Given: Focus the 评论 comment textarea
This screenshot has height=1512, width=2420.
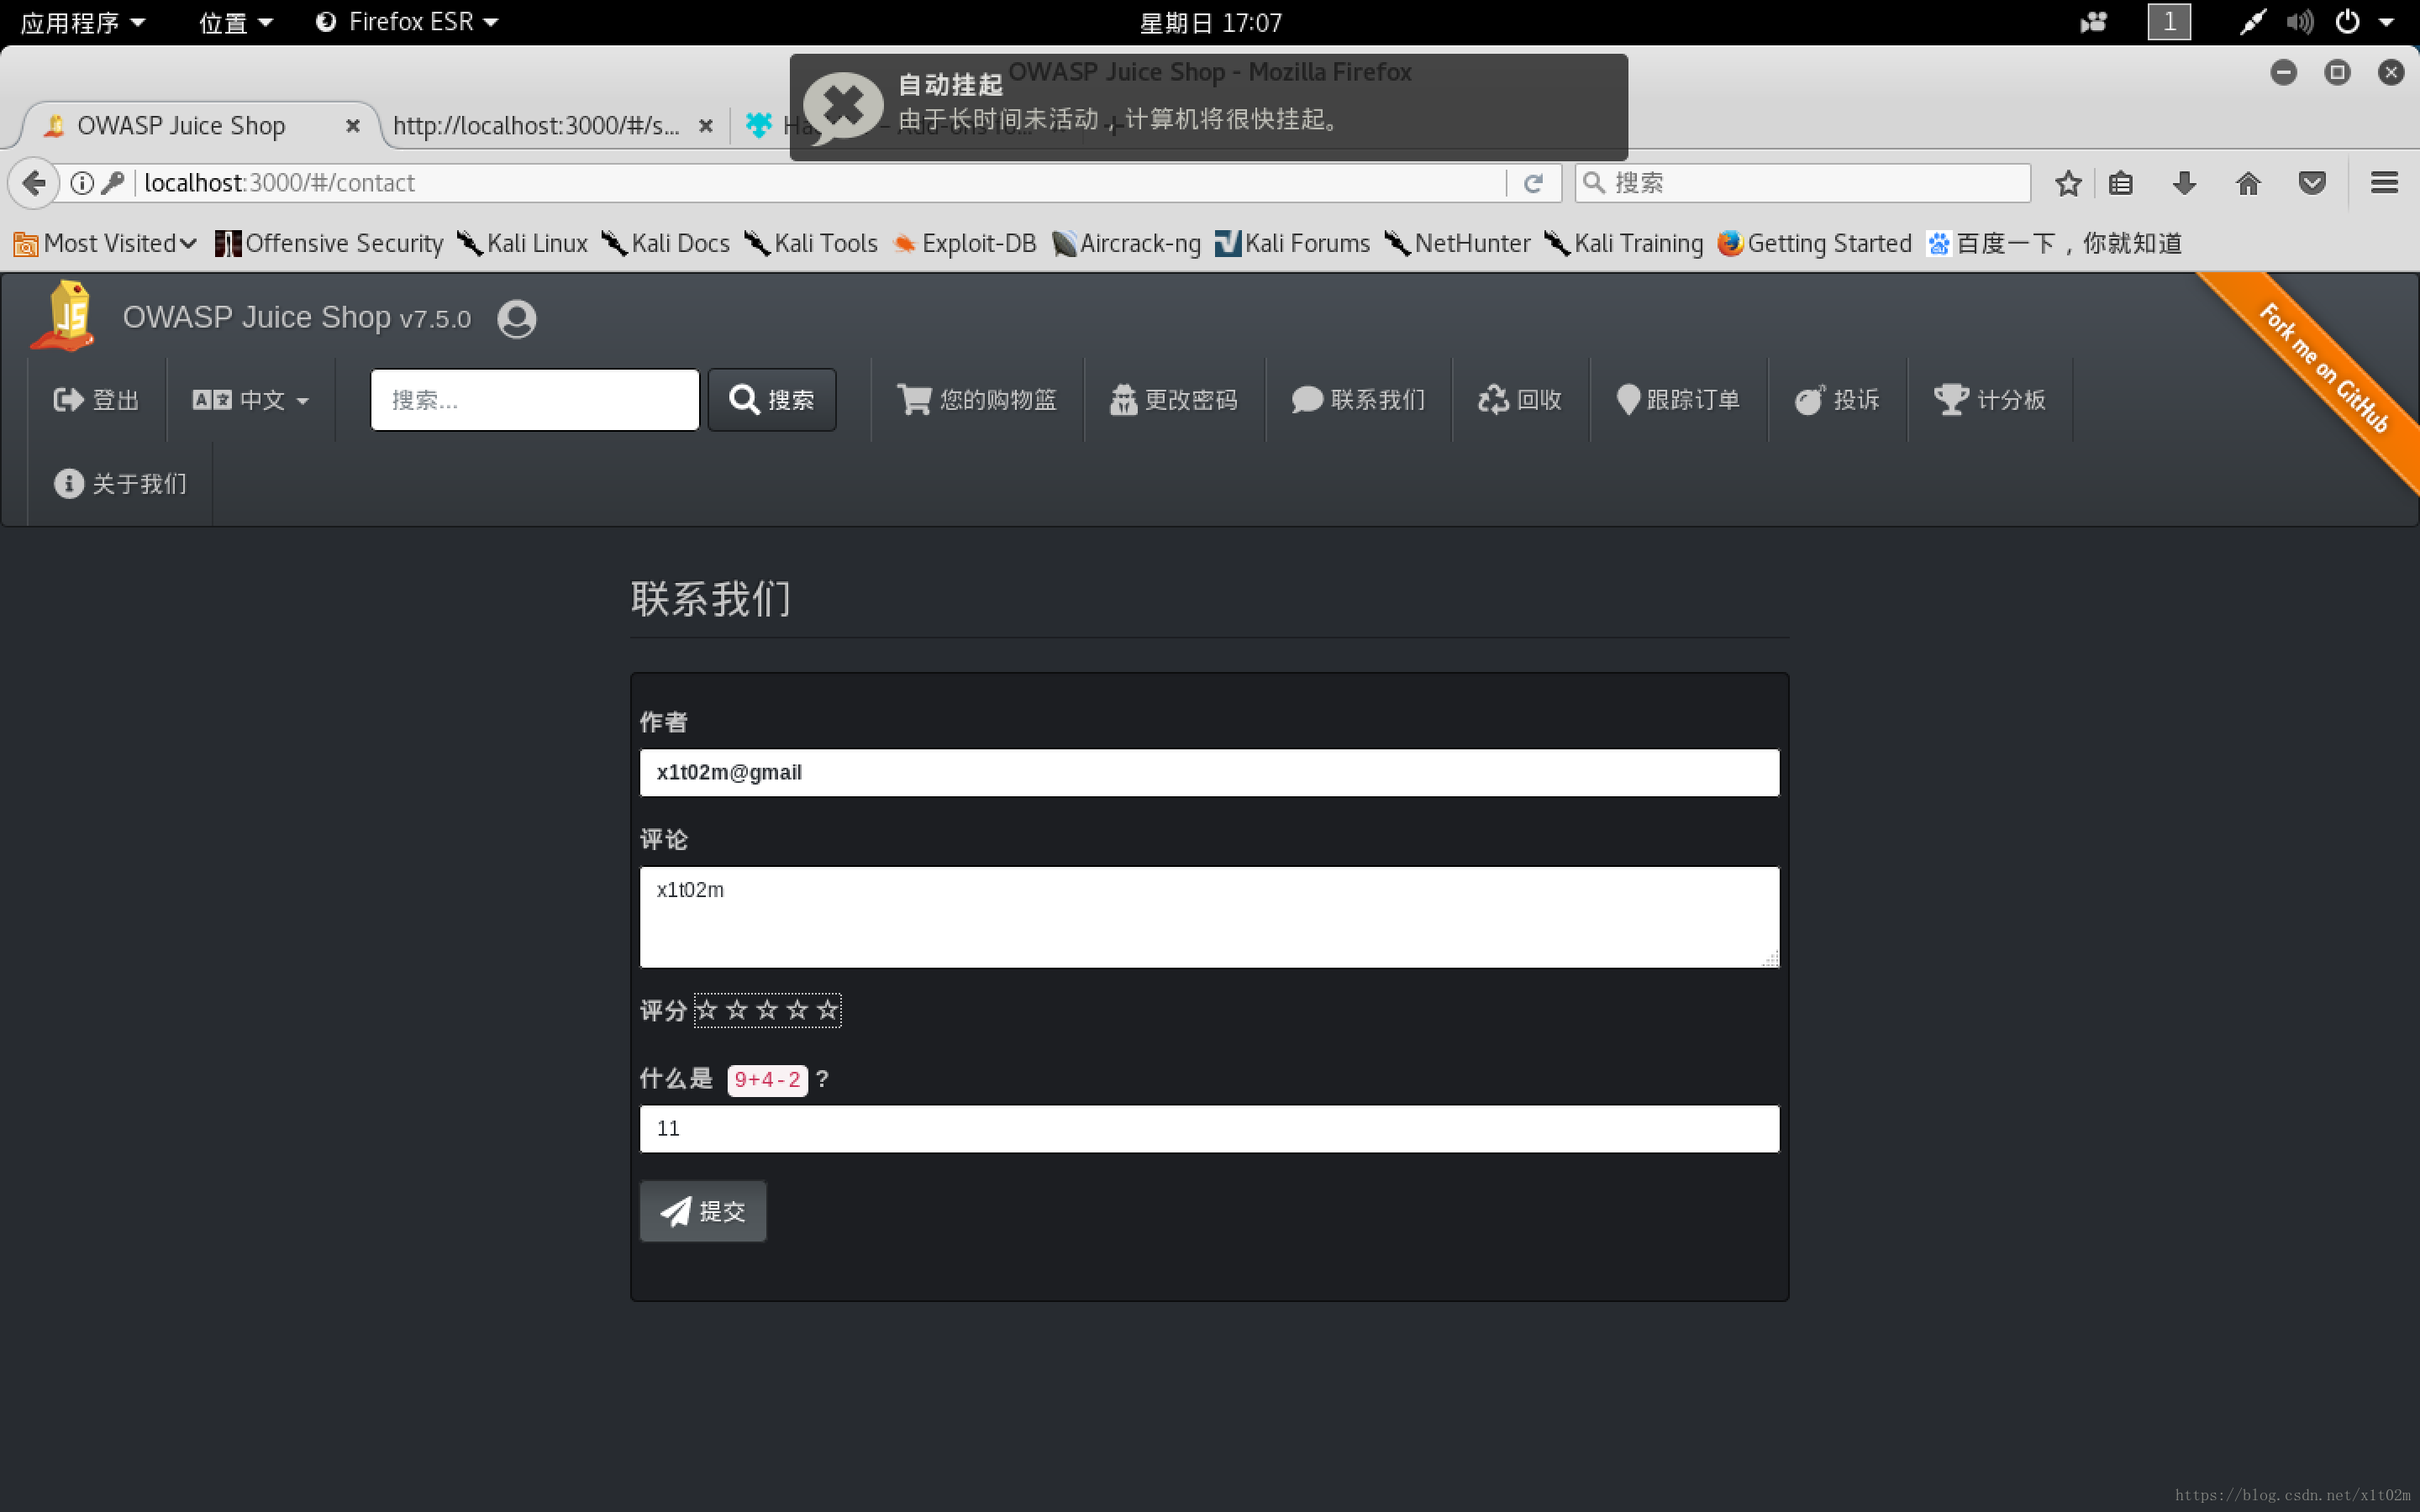Looking at the screenshot, I should click(x=1209, y=917).
